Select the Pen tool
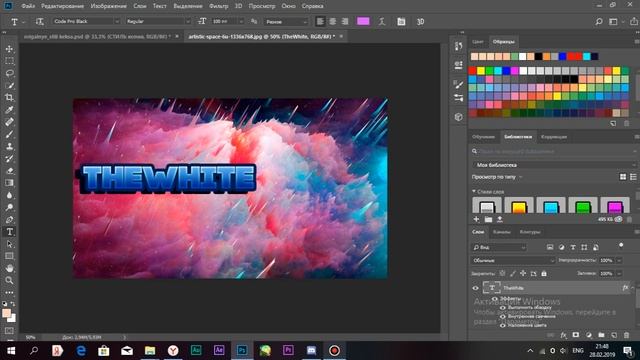640x360 pixels. (x=9, y=220)
